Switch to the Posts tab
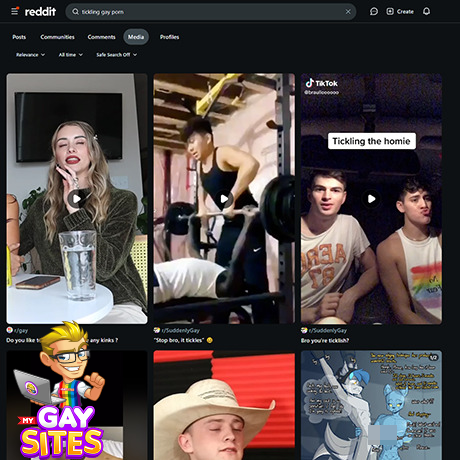Image resolution: width=460 pixels, height=460 pixels. tap(19, 37)
